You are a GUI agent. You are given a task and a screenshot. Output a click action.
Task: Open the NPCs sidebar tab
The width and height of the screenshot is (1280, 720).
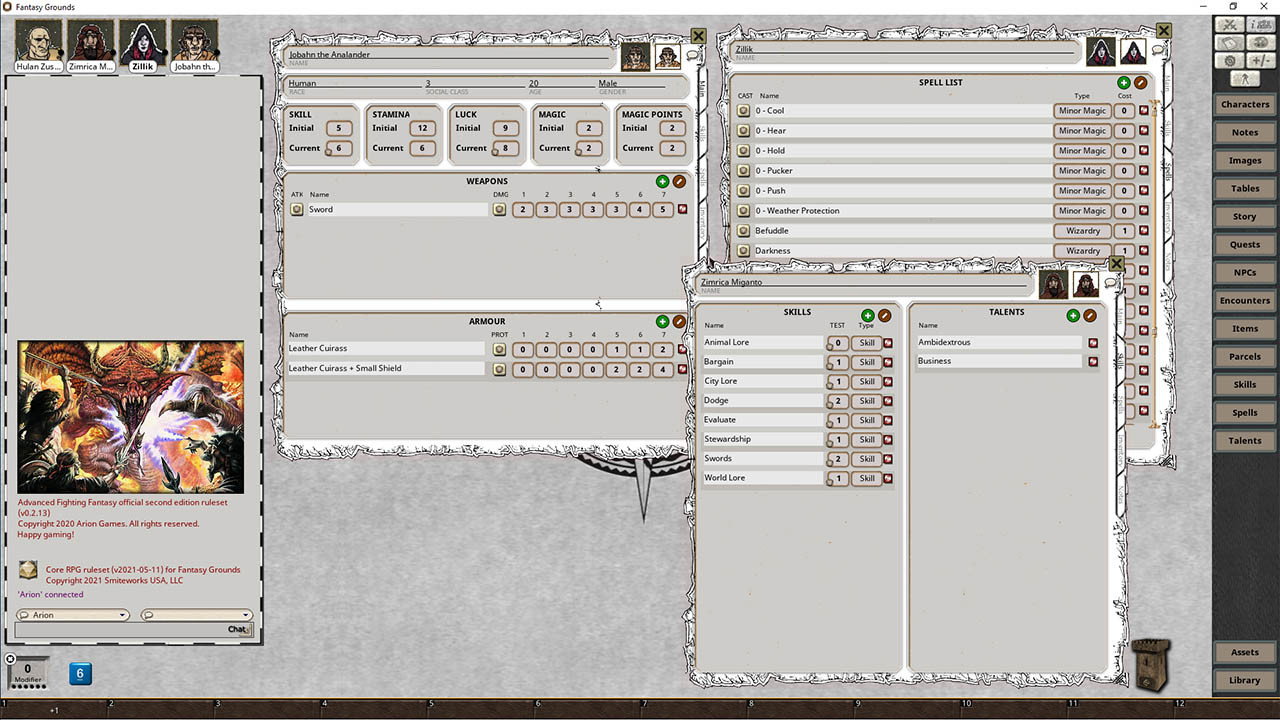(1244, 272)
